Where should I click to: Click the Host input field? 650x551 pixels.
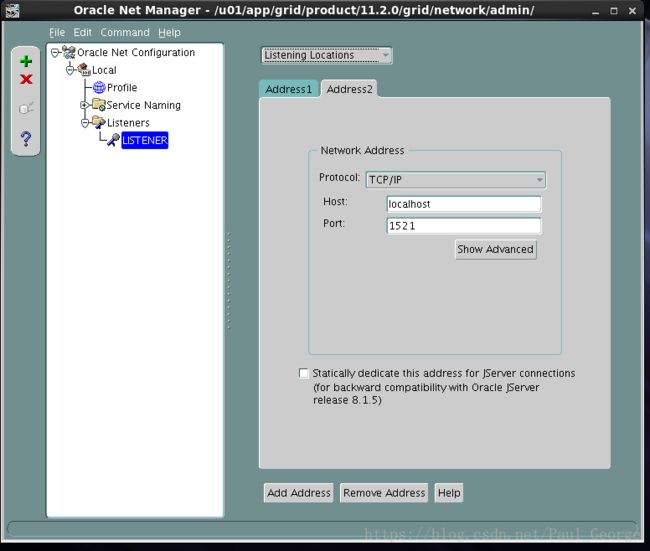pos(463,204)
